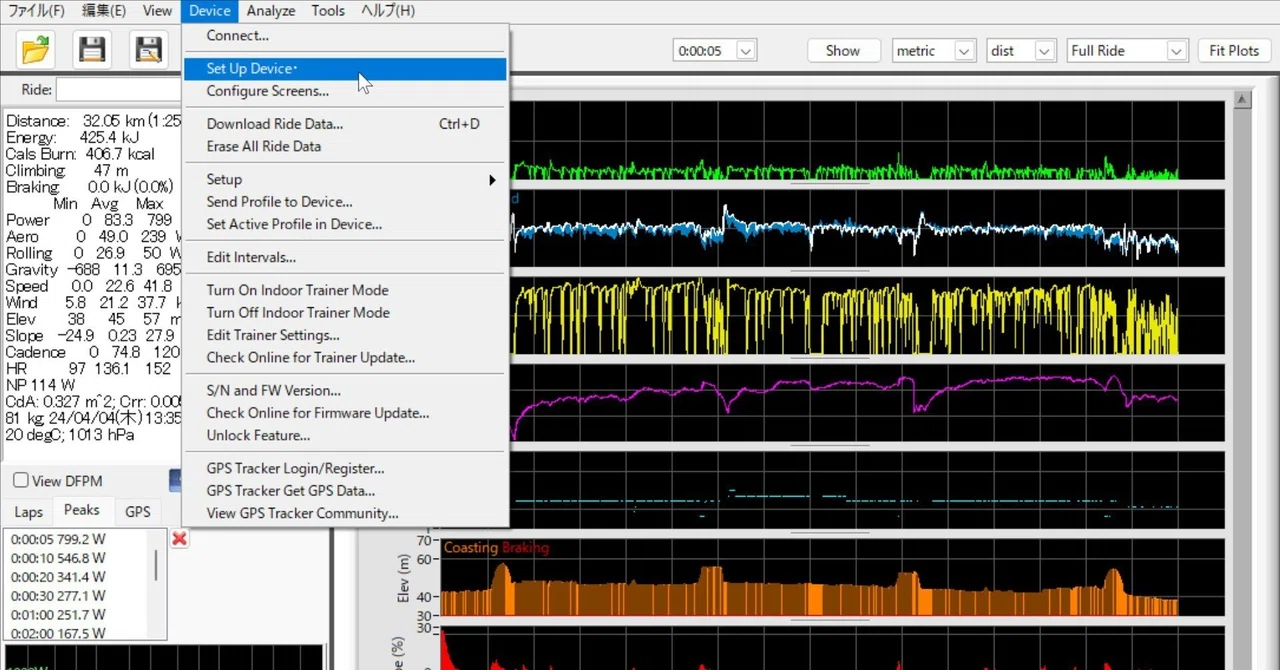Select Set Up Device menu entry
1280x670 pixels.
pos(345,69)
